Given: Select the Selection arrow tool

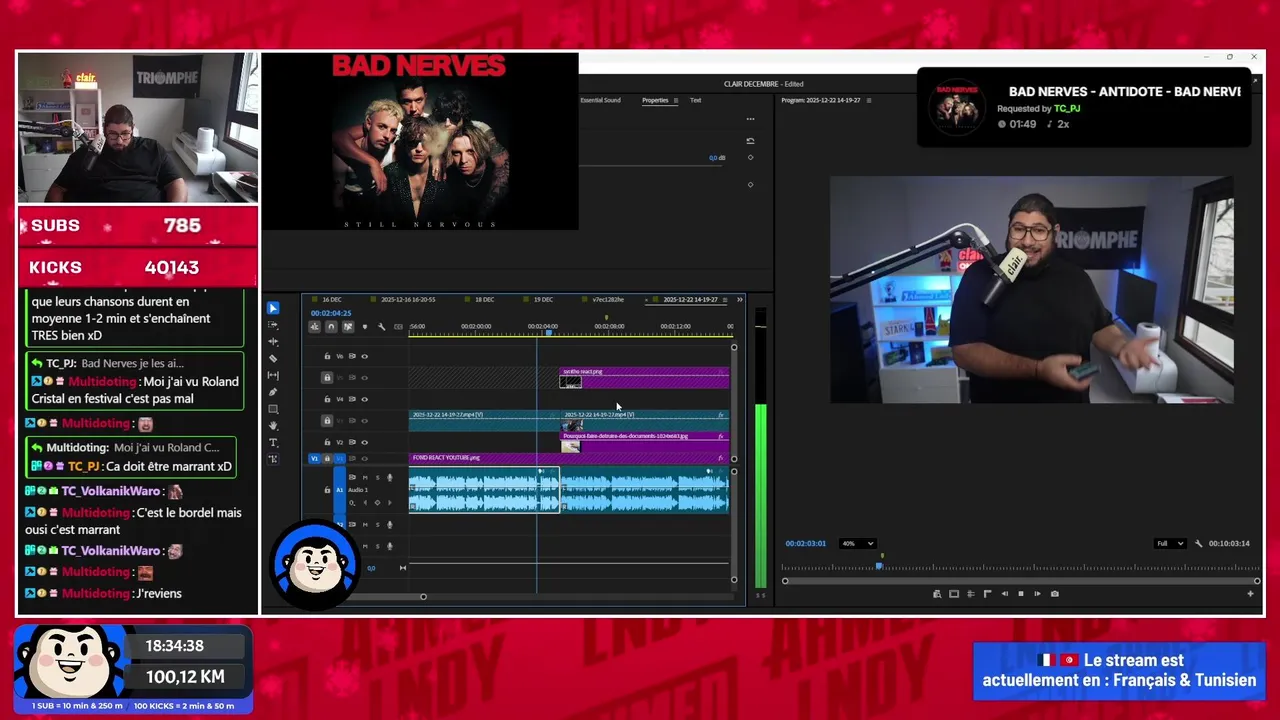Looking at the screenshot, I should pyautogui.click(x=273, y=308).
